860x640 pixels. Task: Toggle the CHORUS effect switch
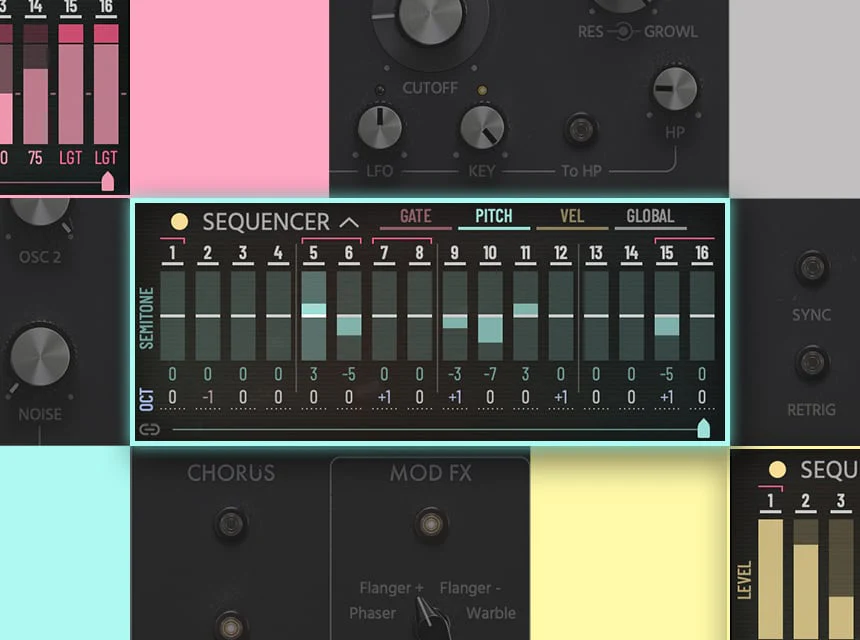pos(231,523)
